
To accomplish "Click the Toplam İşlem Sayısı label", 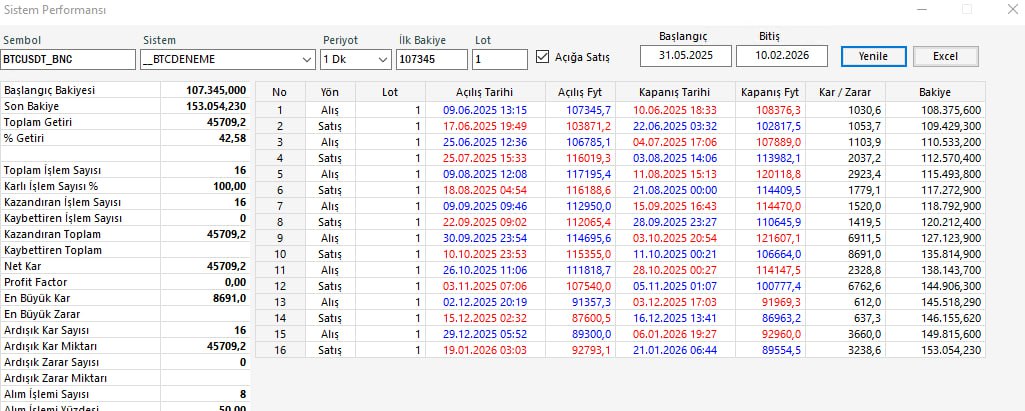I will (52, 170).
